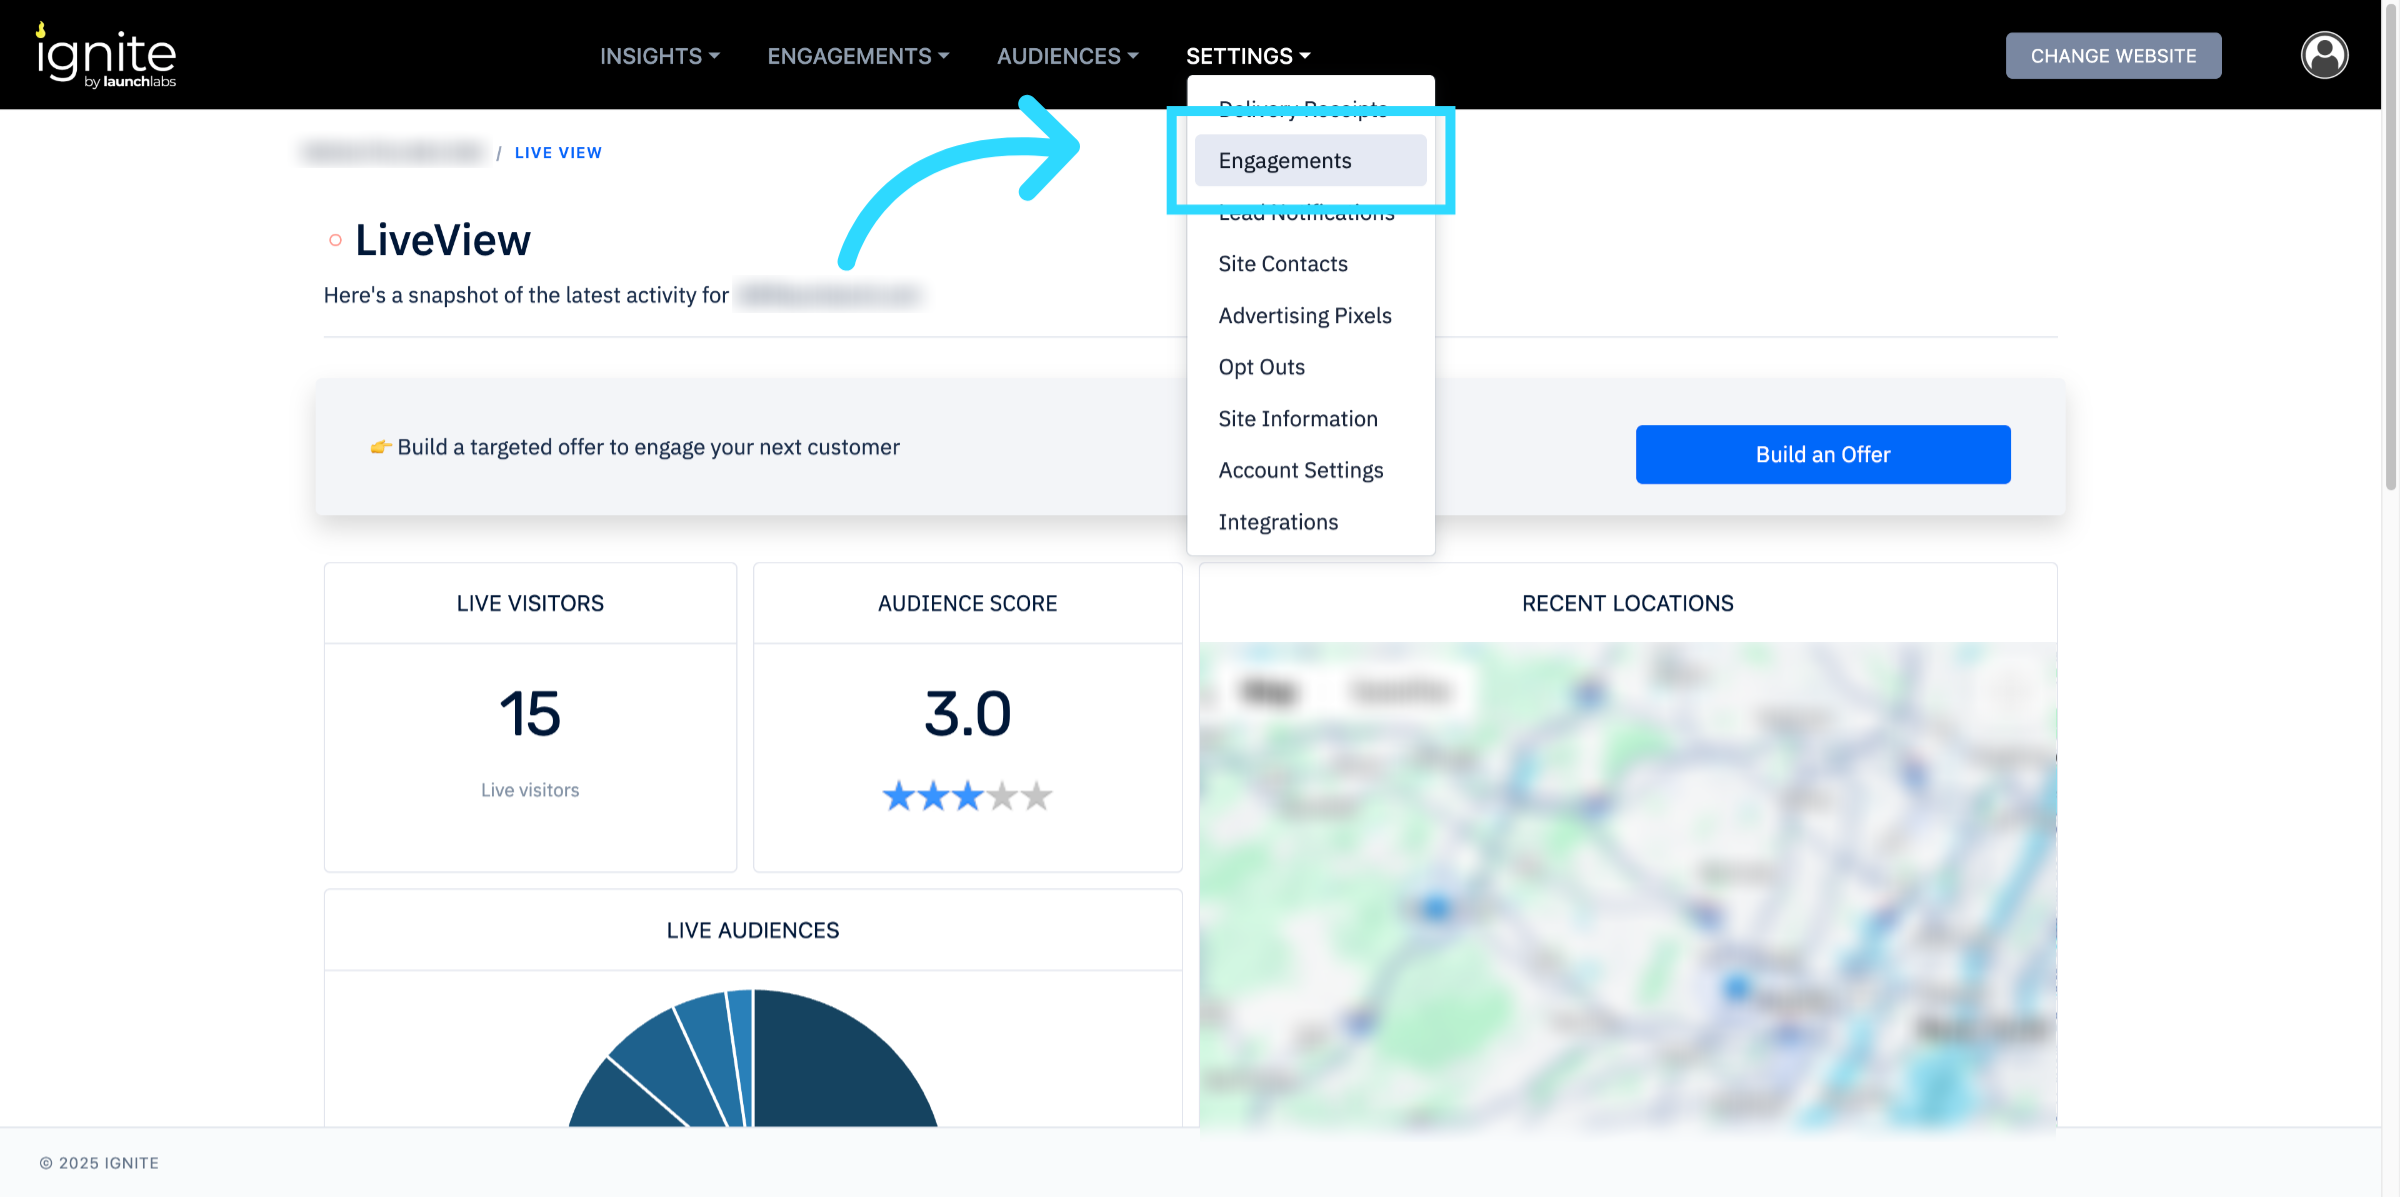Open the user profile avatar icon
2400x1197 pixels.
point(2324,55)
